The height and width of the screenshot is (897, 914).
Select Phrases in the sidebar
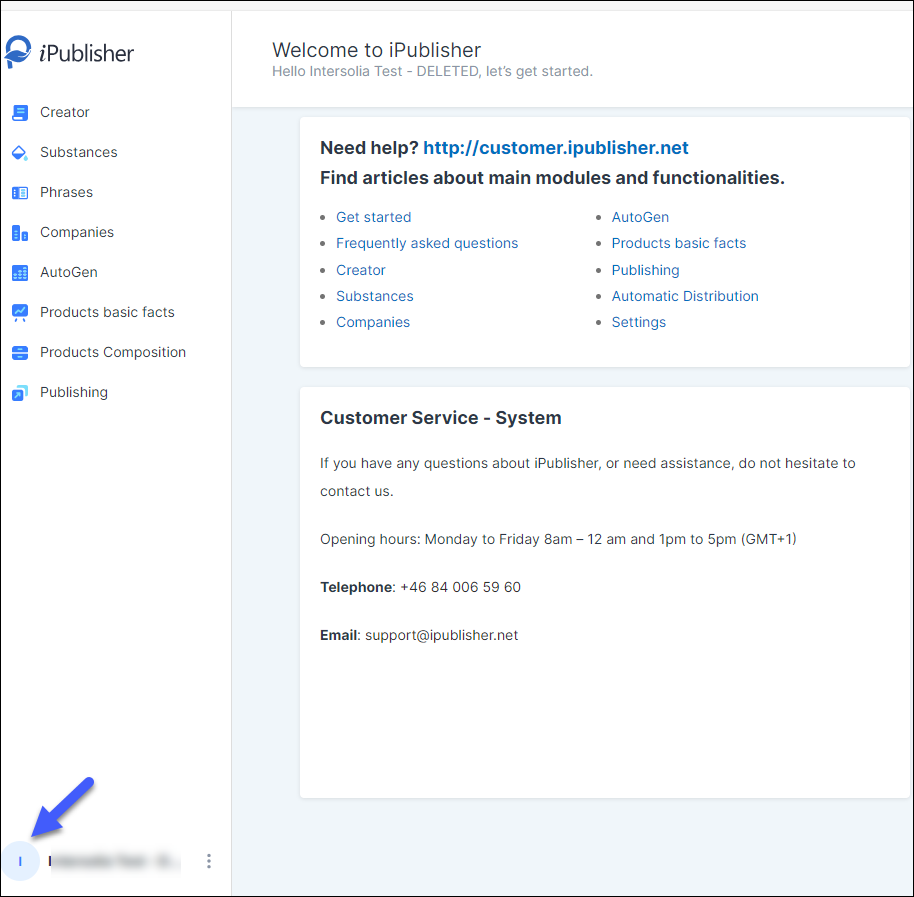66,192
